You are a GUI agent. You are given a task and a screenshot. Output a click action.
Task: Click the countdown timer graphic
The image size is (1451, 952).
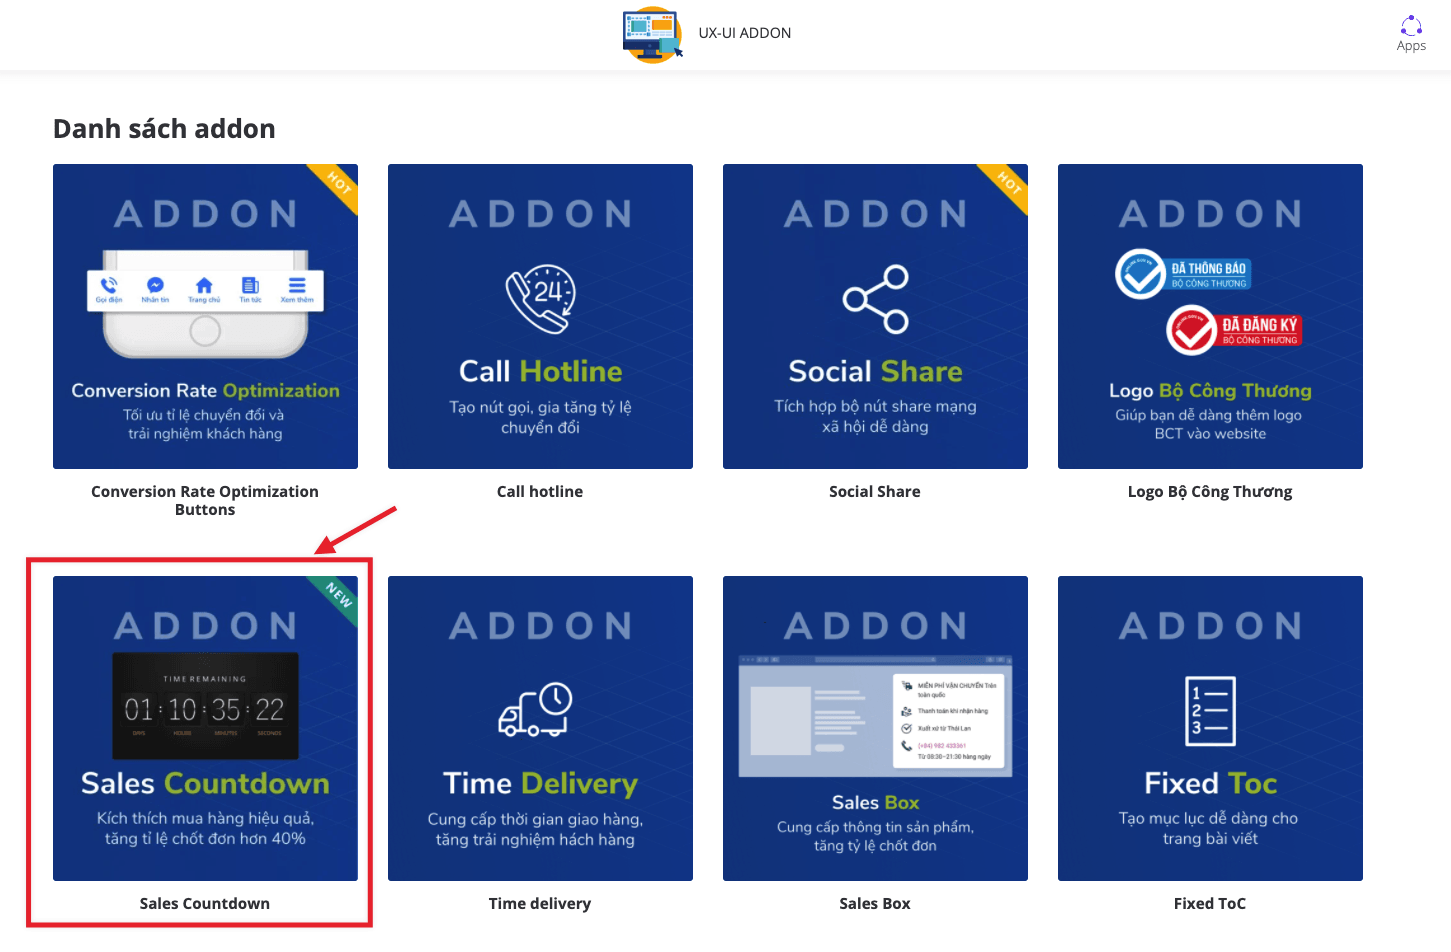[205, 706]
